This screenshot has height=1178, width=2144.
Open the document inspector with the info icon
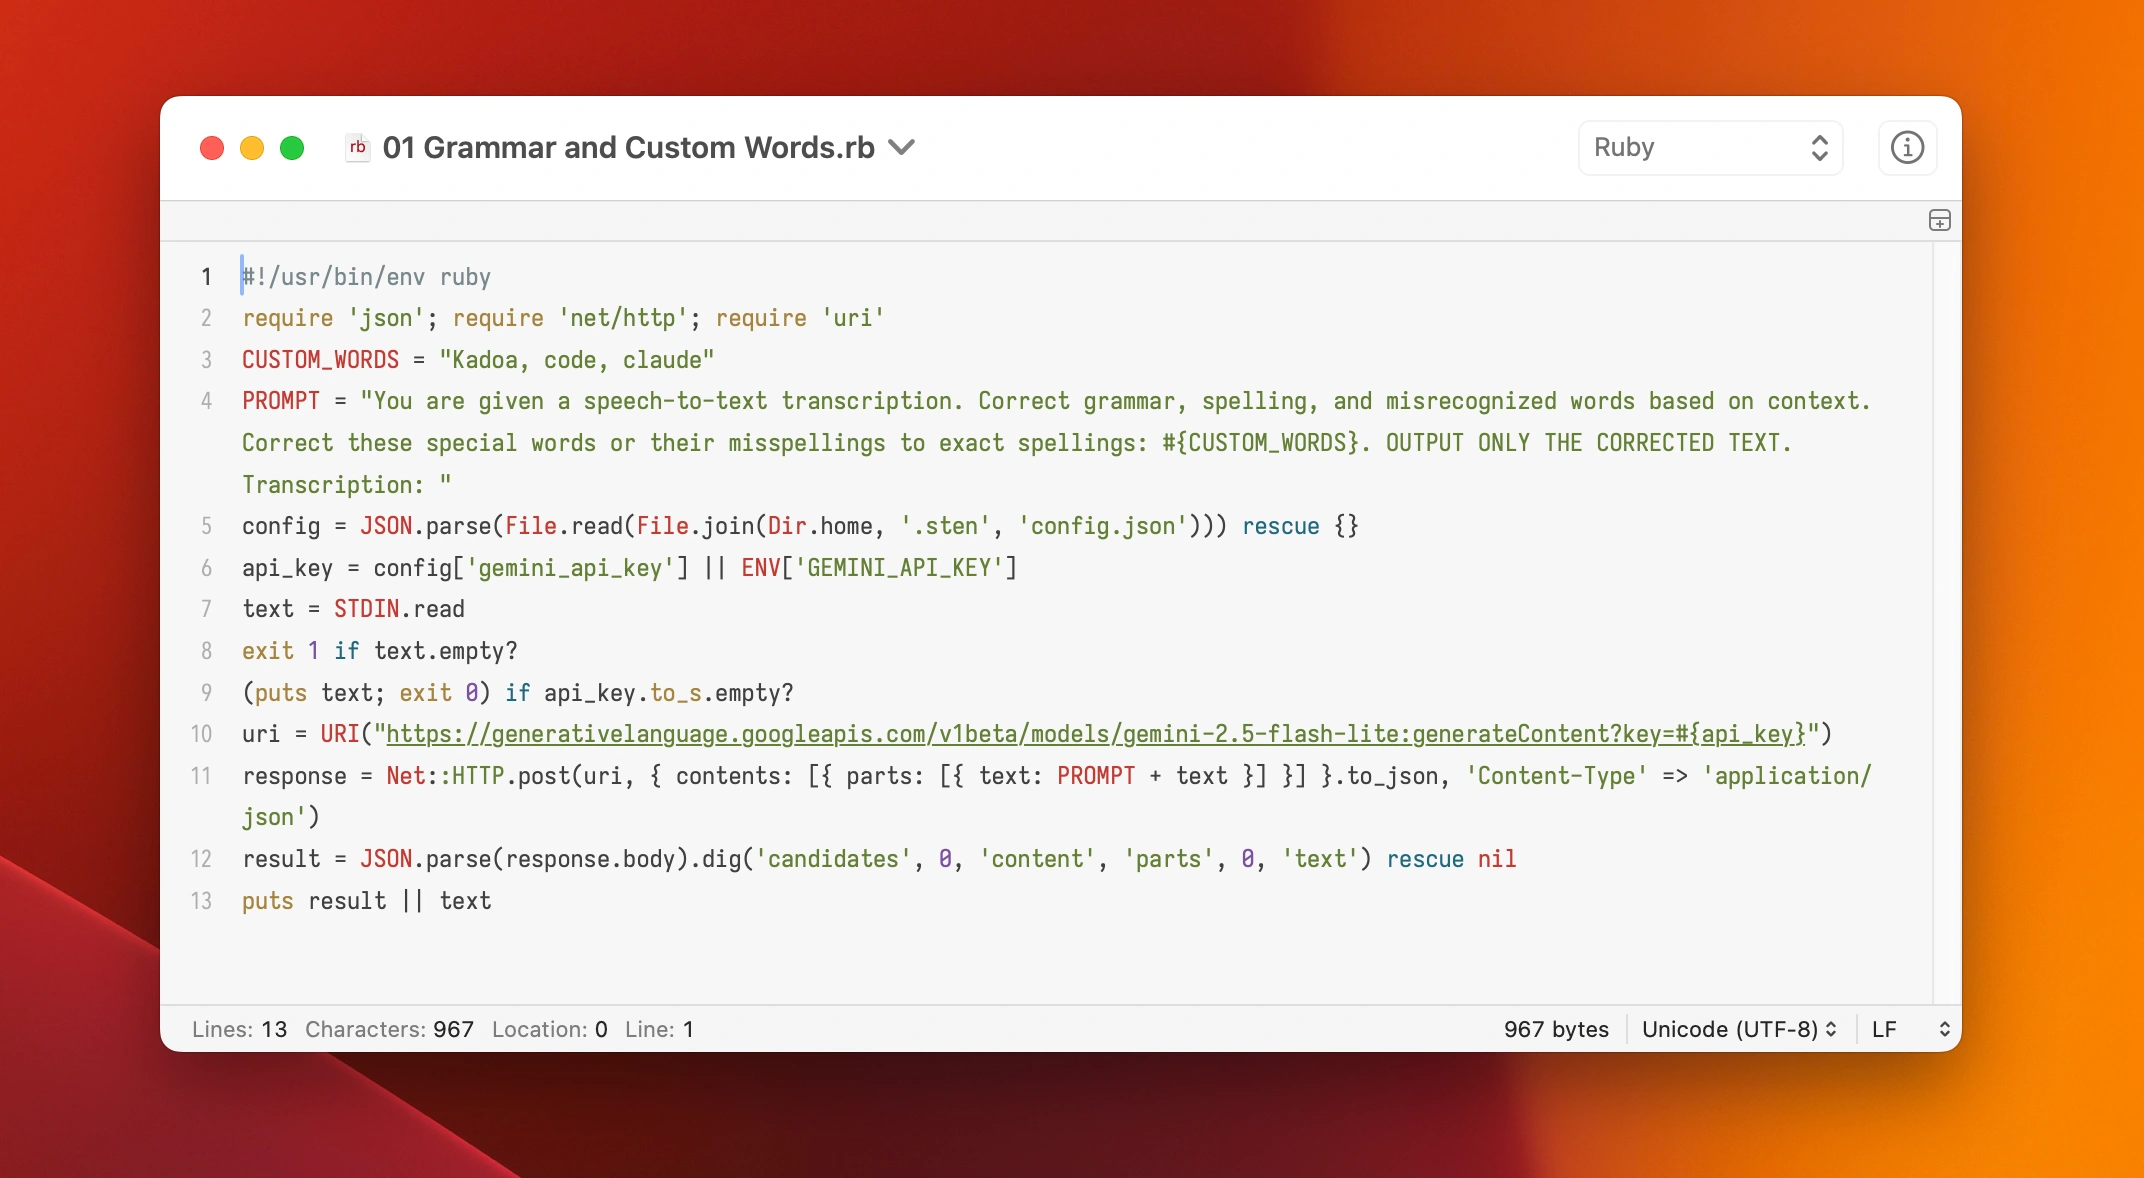(x=1906, y=147)
